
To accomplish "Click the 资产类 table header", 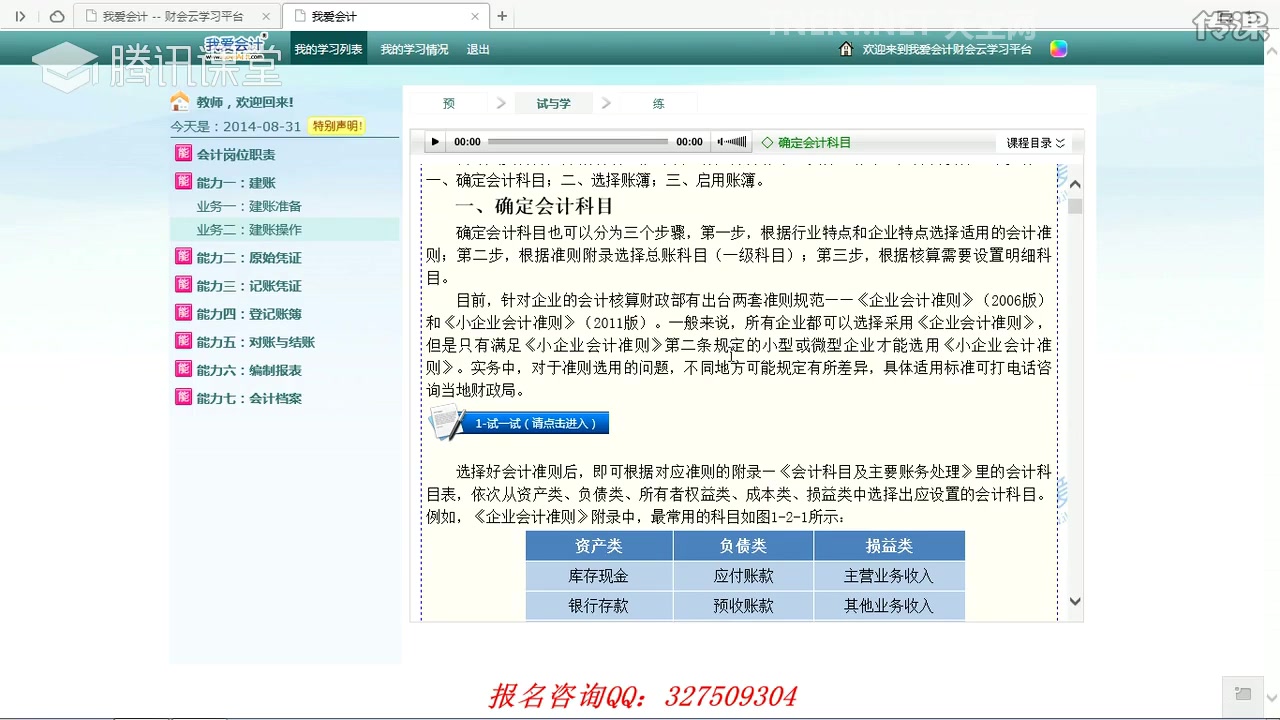I will (599, 546).
